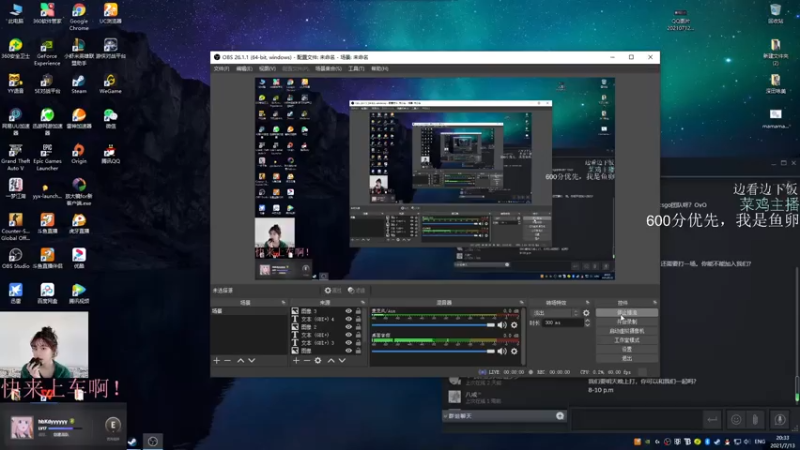Pop out the scenes dock panel
This screenshot has height=450, width=800.
[283, 303]
